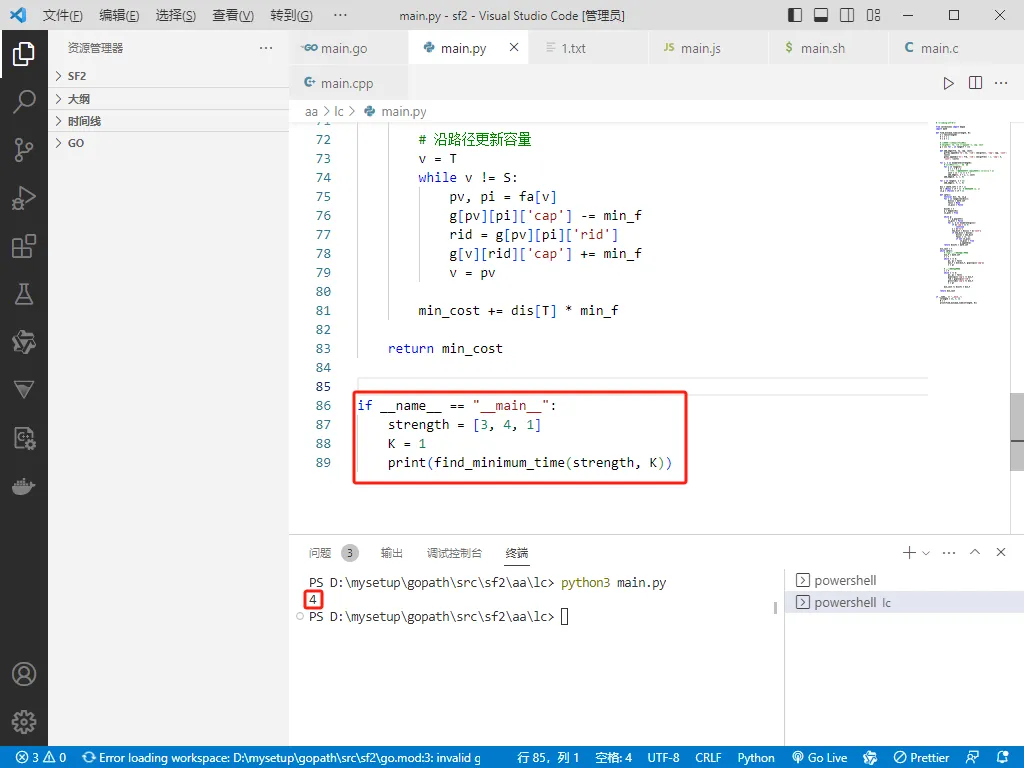Switch to main.cpp tab

coord(348,83)
